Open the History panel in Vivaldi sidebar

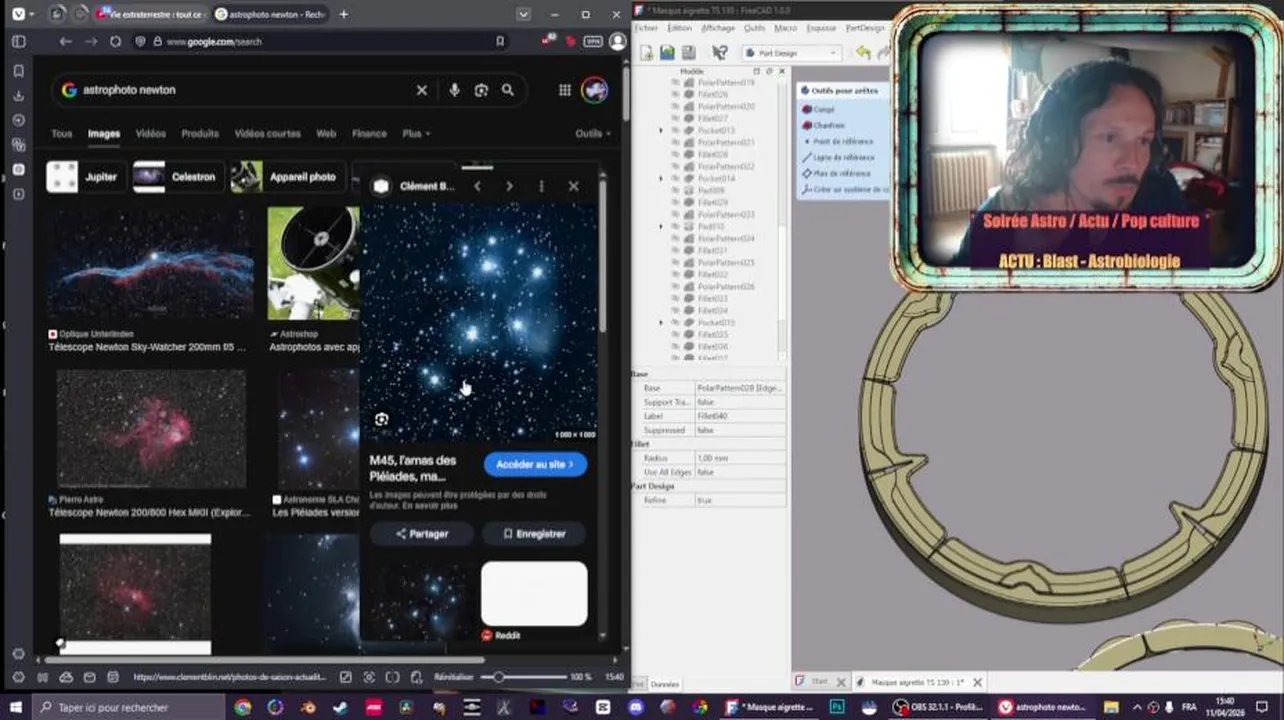[x=18, y=120]
